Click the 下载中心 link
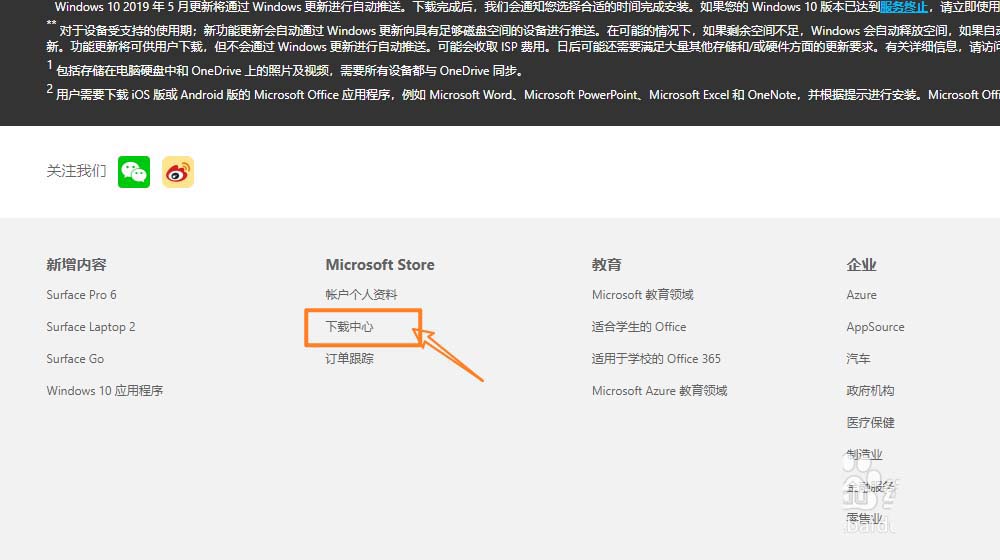The width and height of the screenshot is (1000, 560). coord(349,327)
